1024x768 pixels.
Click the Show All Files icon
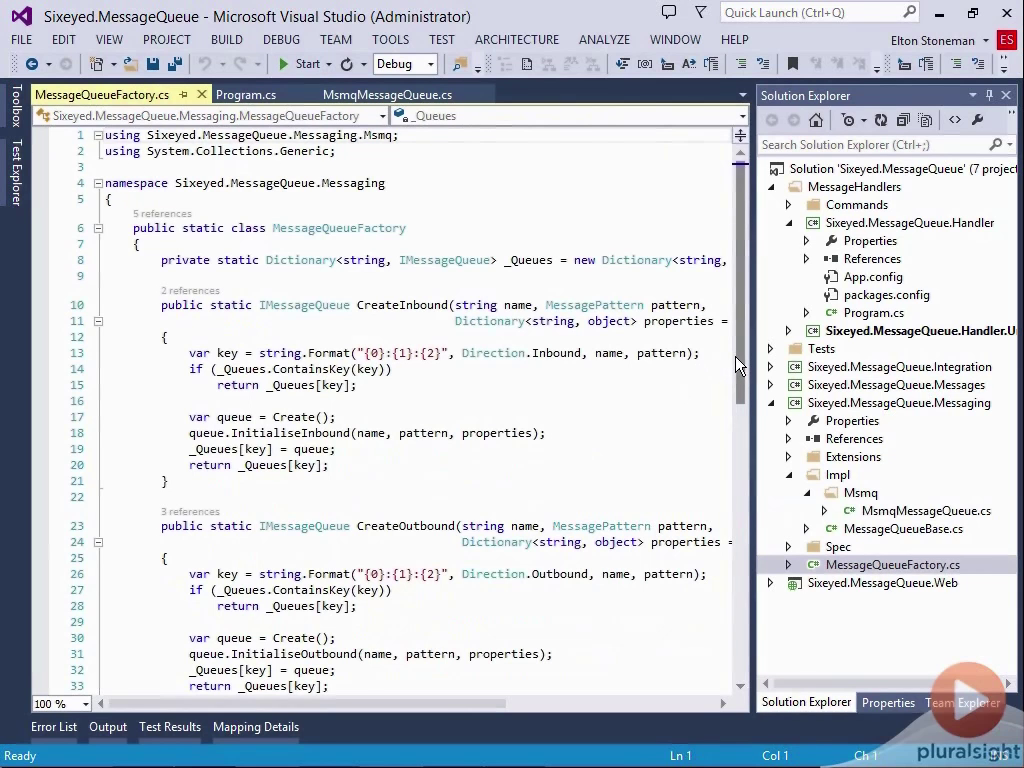(x=925, y=120)
